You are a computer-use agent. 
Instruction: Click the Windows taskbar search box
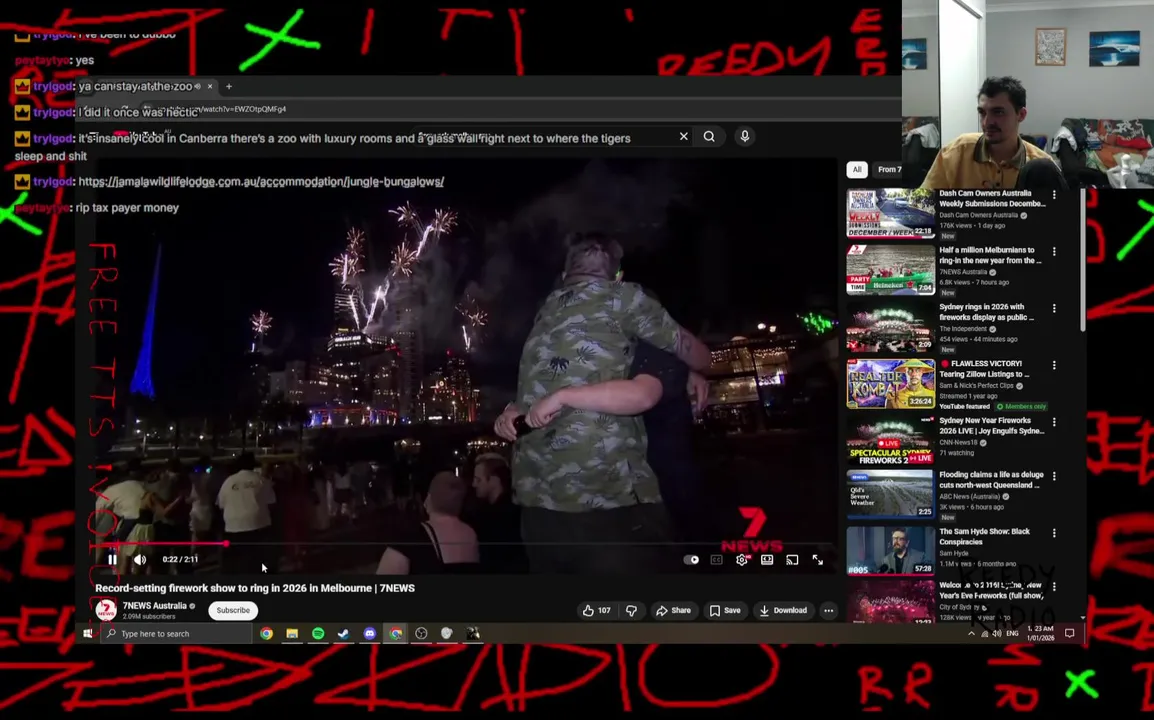point(177,633)
